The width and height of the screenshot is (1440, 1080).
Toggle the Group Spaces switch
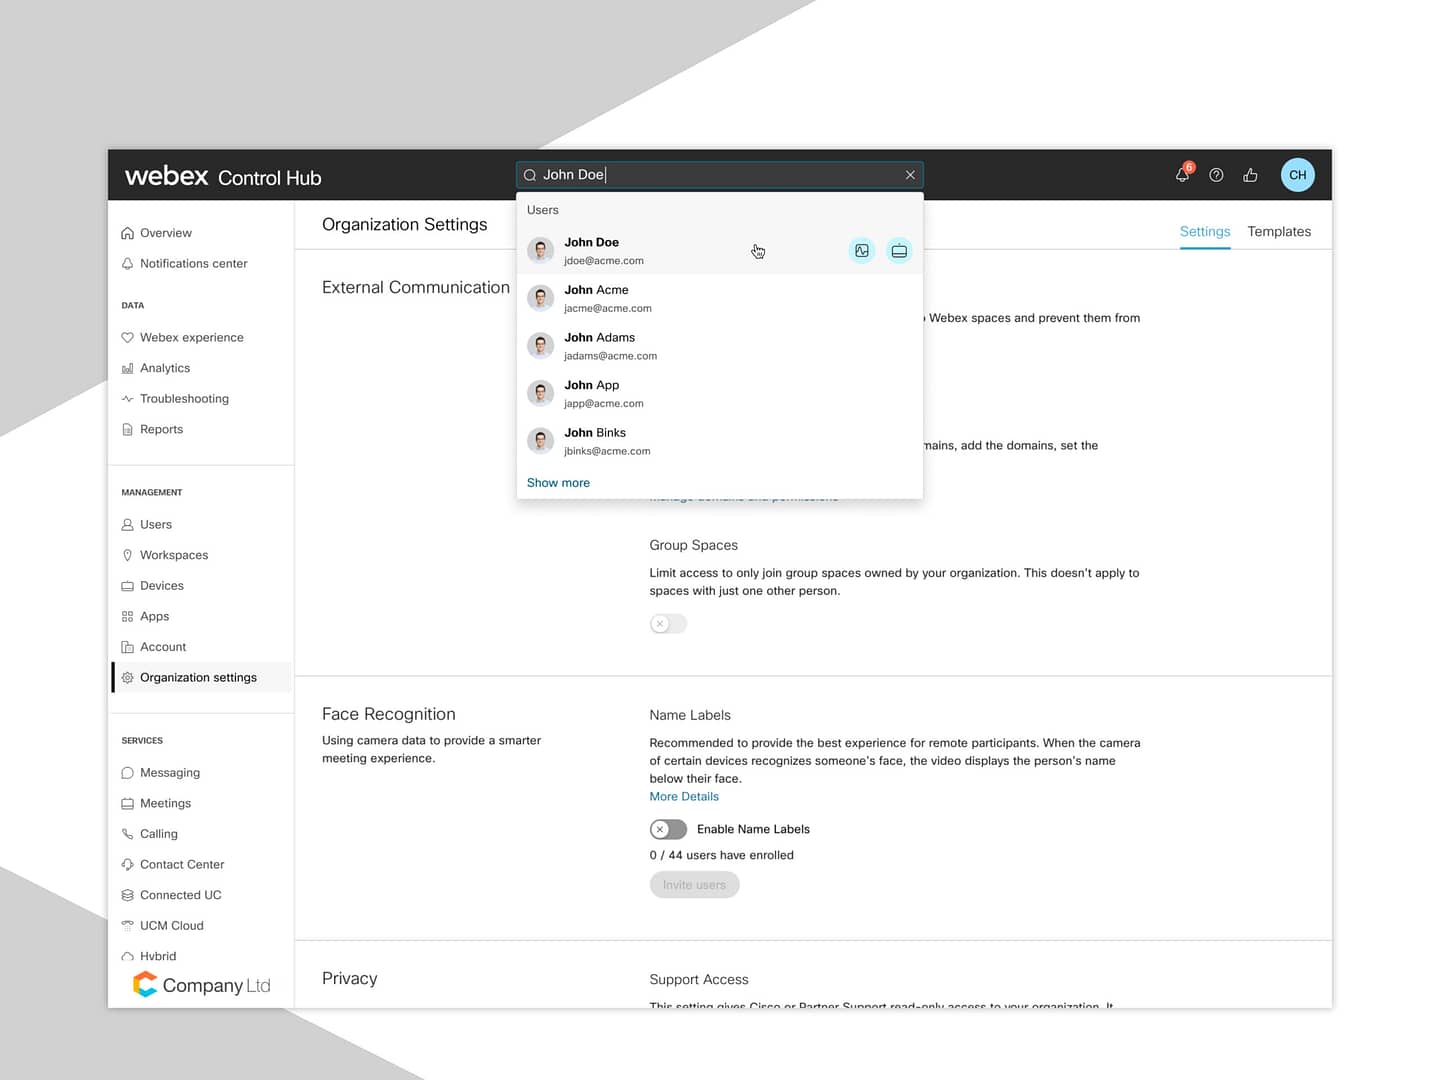[668, 624]
